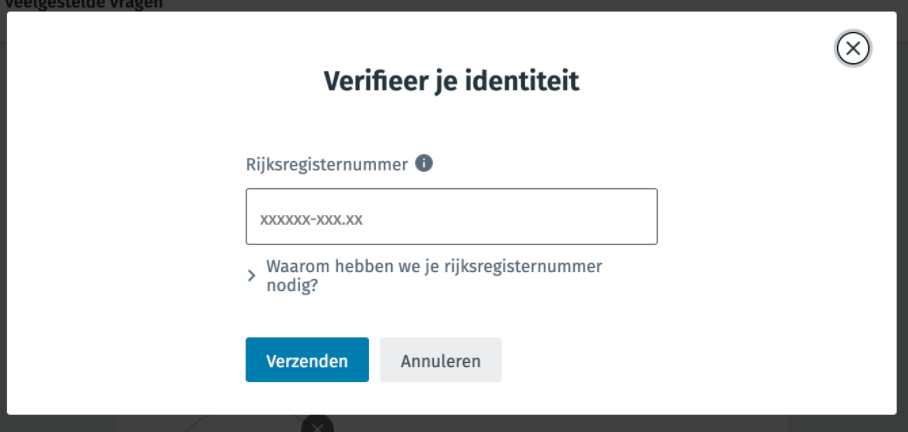Focus the Rijksregisternummer input field
The width and height of the screenshot is (908, 432).
click(x=451, y=217)
